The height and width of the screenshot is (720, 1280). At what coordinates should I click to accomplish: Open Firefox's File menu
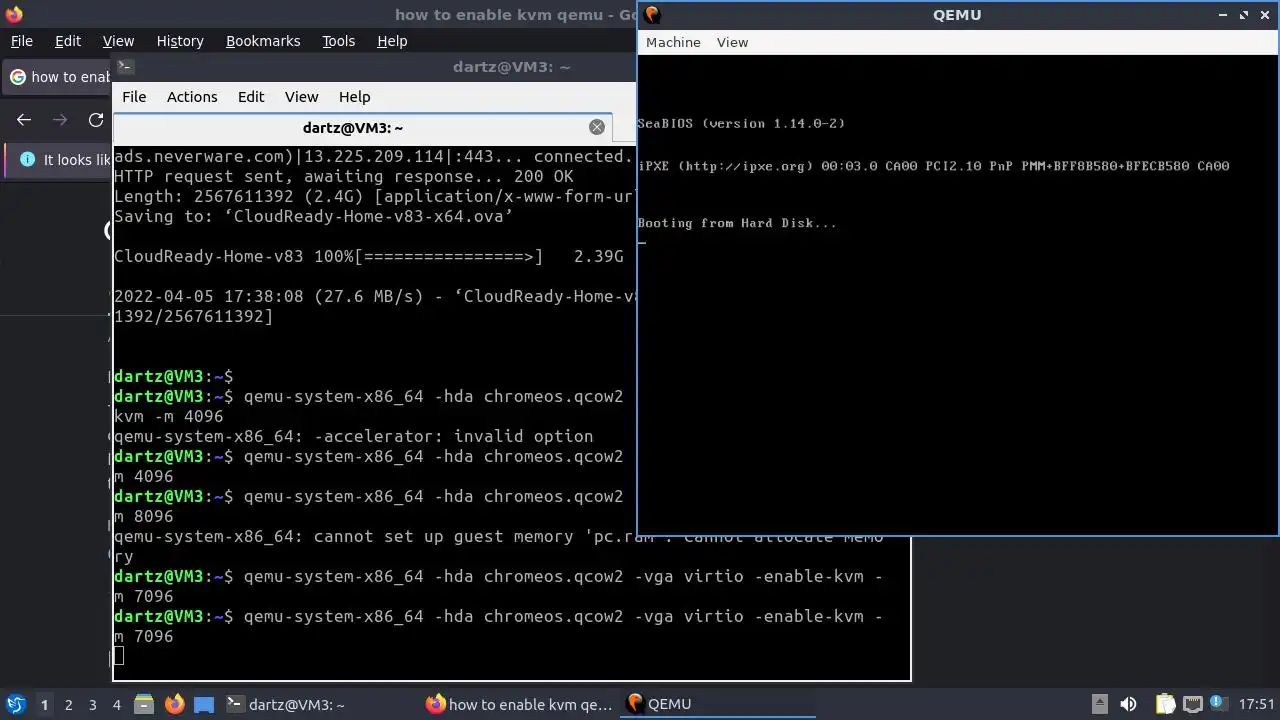coord(22,41)
